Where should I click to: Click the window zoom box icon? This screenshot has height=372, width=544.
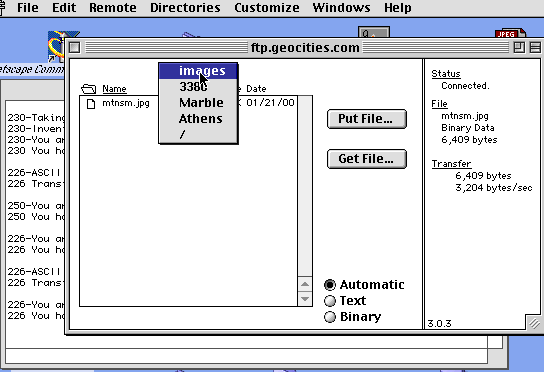pos(519,48)
